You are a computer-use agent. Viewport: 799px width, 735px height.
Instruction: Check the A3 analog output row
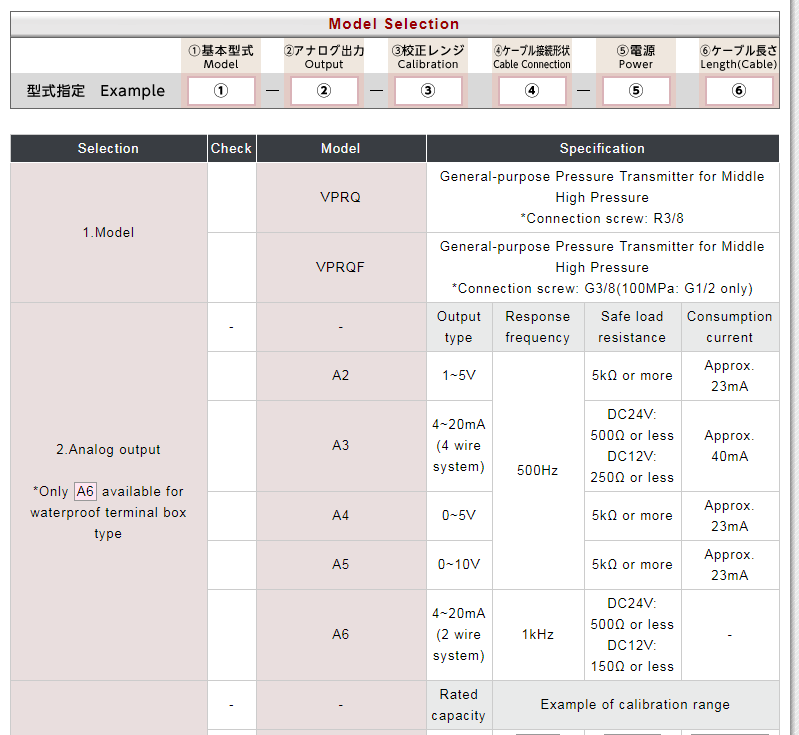point(231,446)
